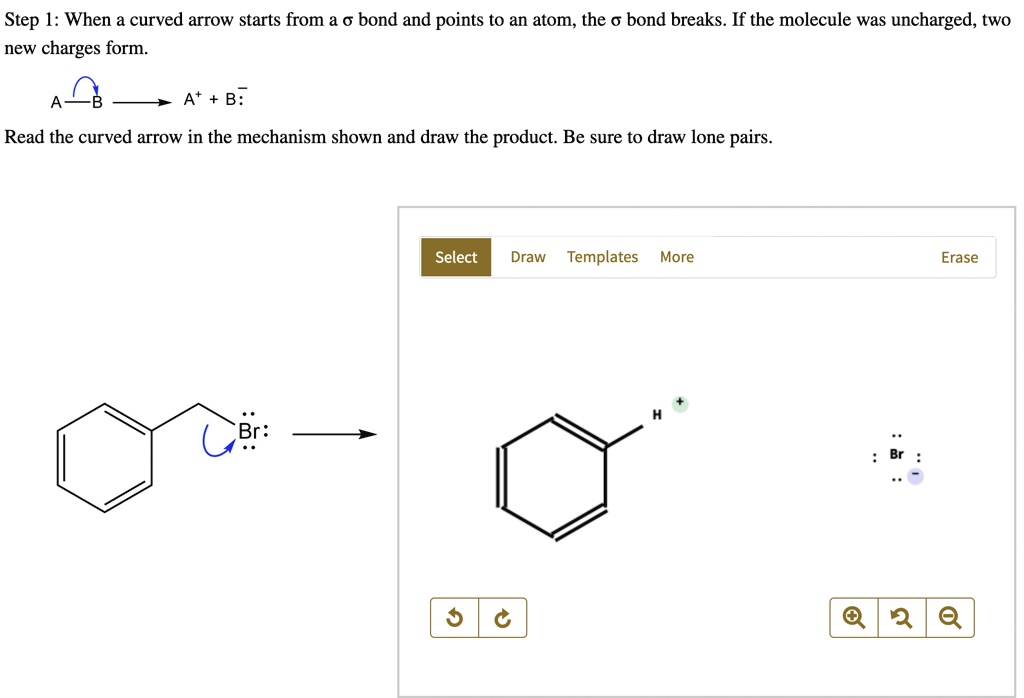Click the plus charge badge on the H atom
Viewport: 1024px width, 698px height.
(679, 401)
